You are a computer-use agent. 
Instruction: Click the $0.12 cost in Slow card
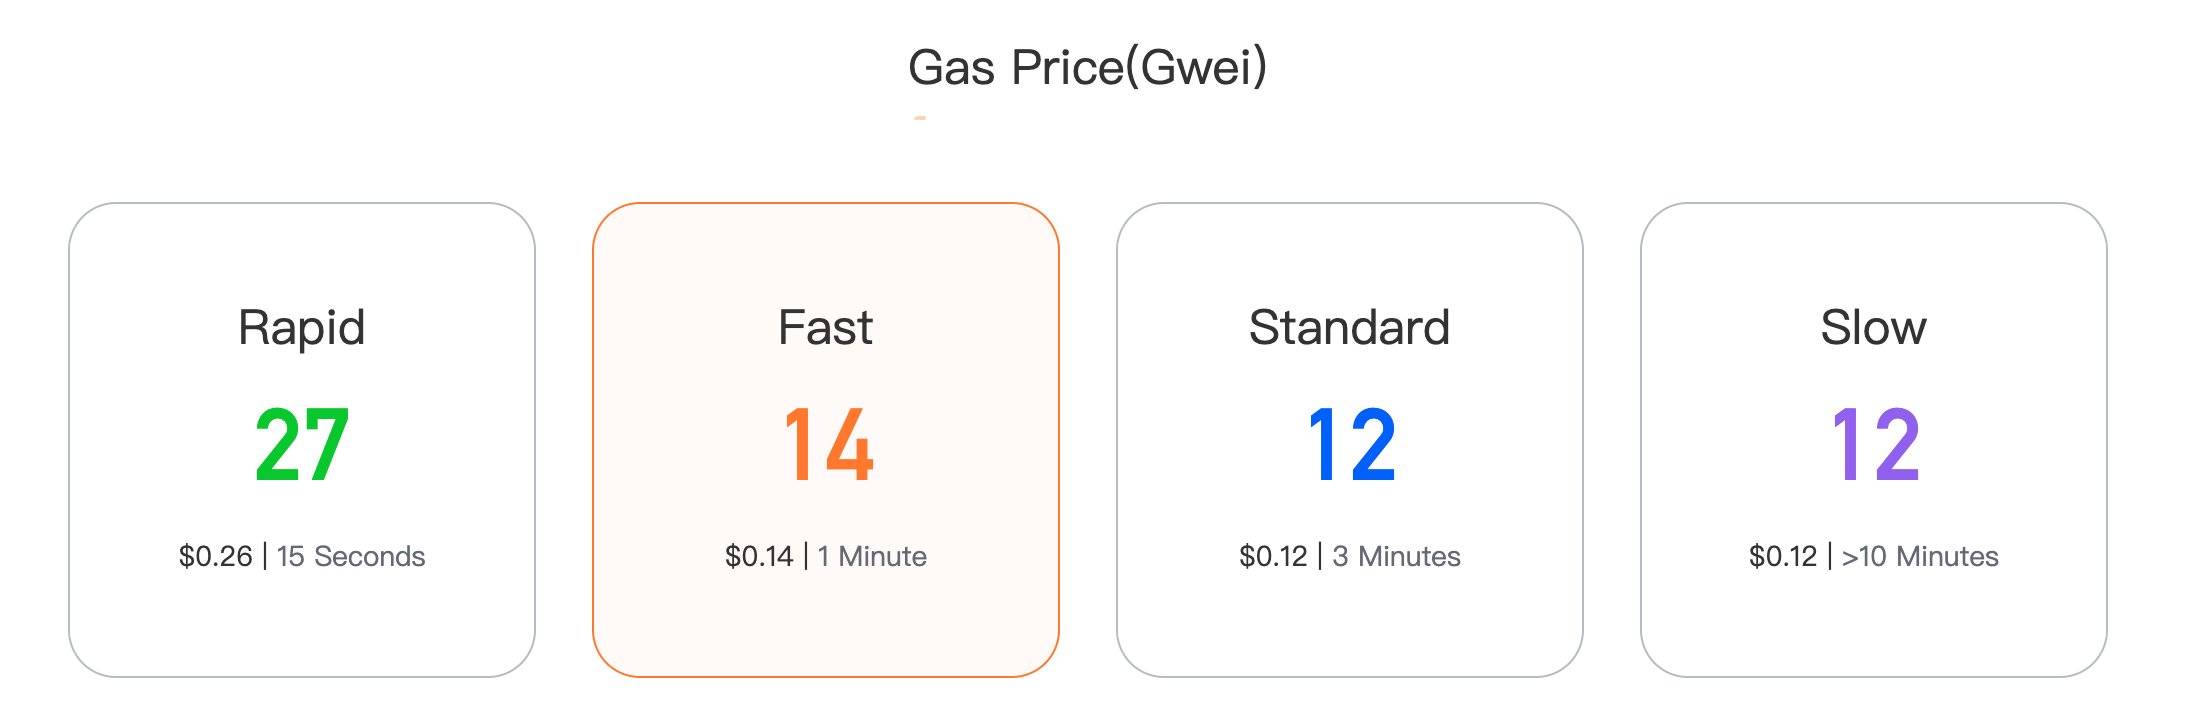tap(1783, 556)
